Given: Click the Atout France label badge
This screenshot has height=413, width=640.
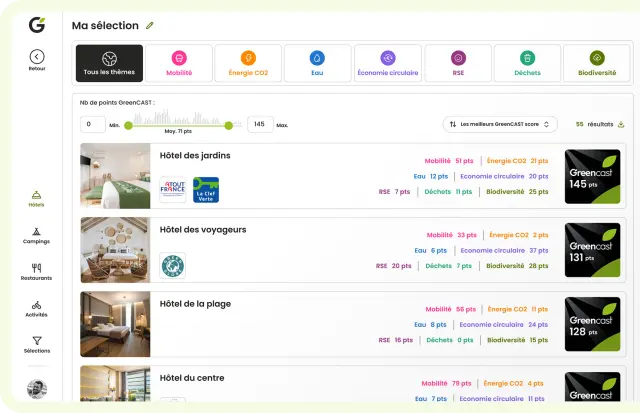Looking at the screenshot, I should click(x=173, y=190).
